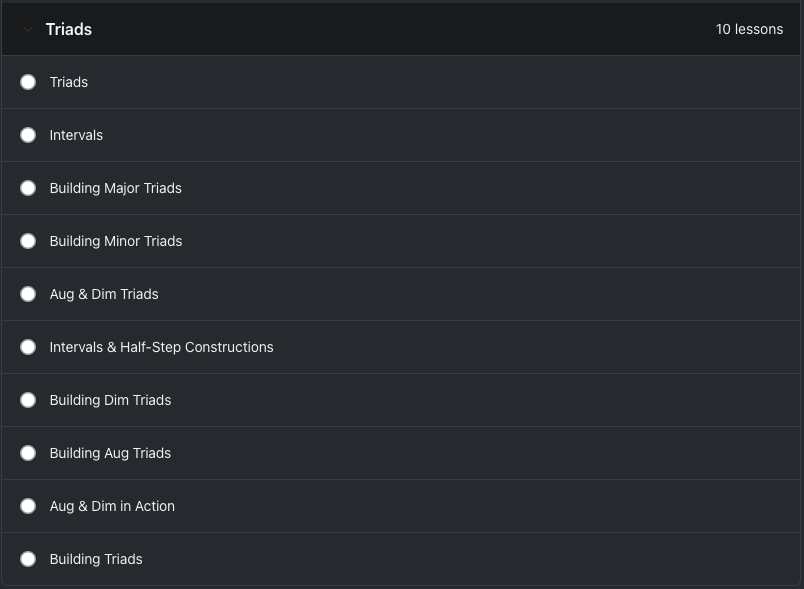Toggle Building Minor Triads completion circle
Screen dimensions: 804x589
tap(28, 241)
